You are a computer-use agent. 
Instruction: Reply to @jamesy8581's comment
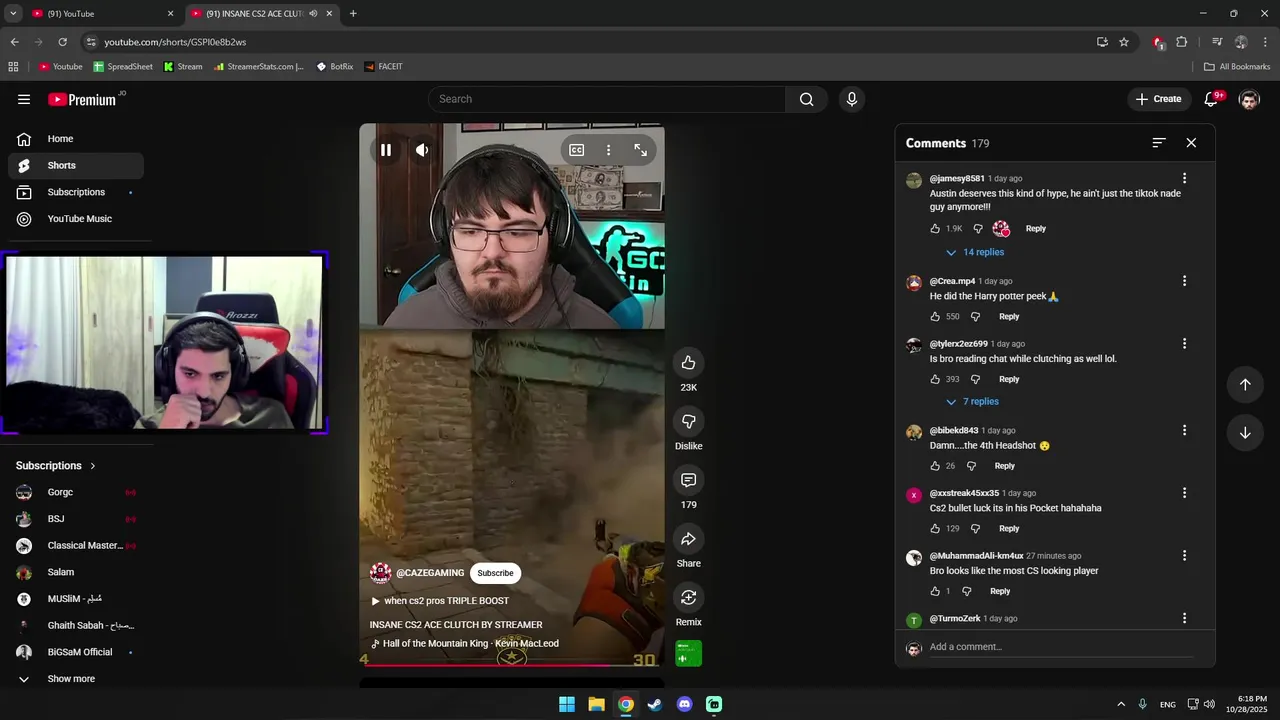1036,229
